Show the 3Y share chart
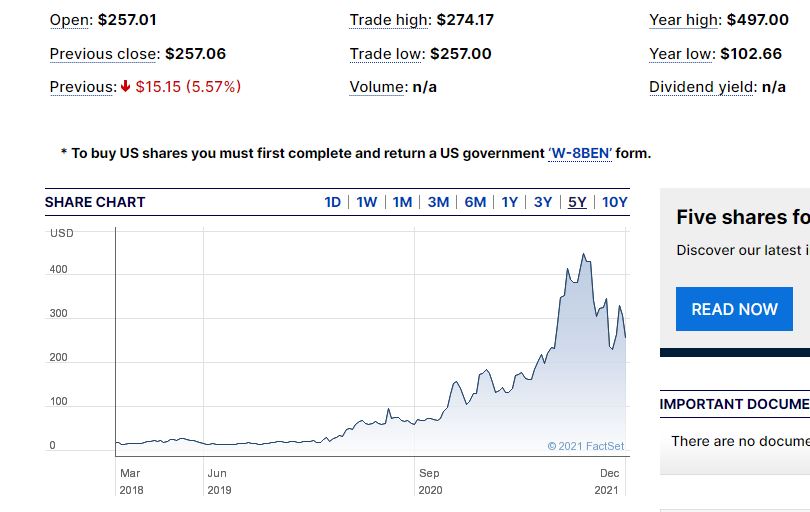This screenshot has width=810, height=512. pyautogui.click(x=543, y=202)
